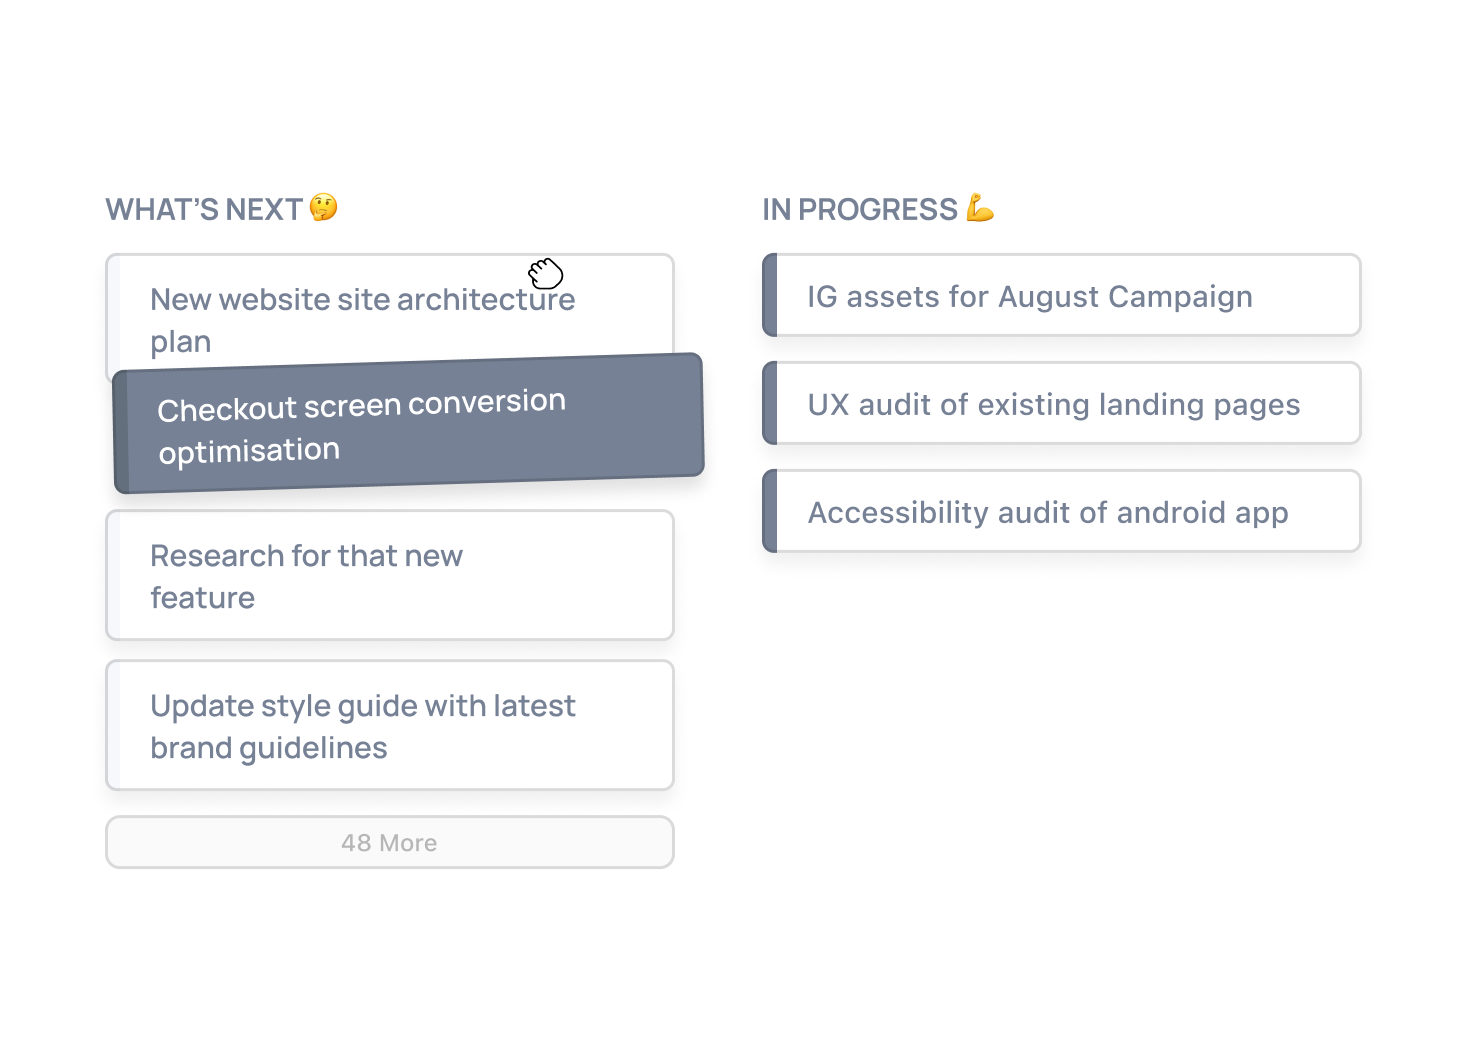Open Update style guide card
The image size is (1467, 1056).
(390, 725)
